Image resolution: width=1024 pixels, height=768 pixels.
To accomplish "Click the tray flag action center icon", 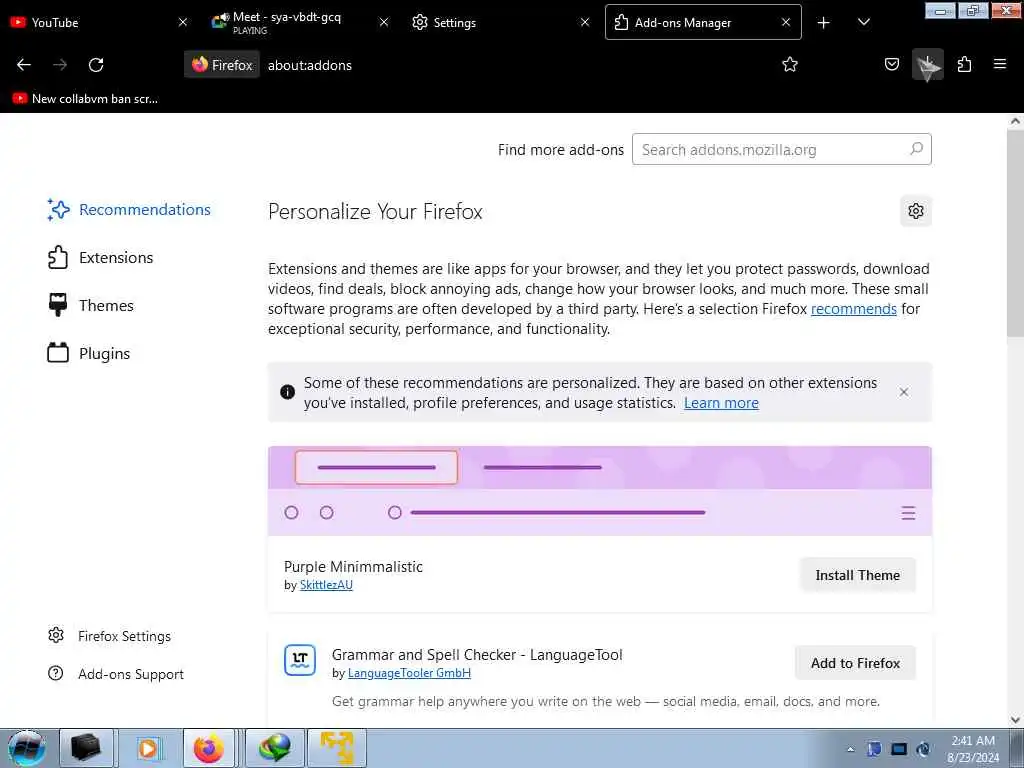I will click(874, 749).
